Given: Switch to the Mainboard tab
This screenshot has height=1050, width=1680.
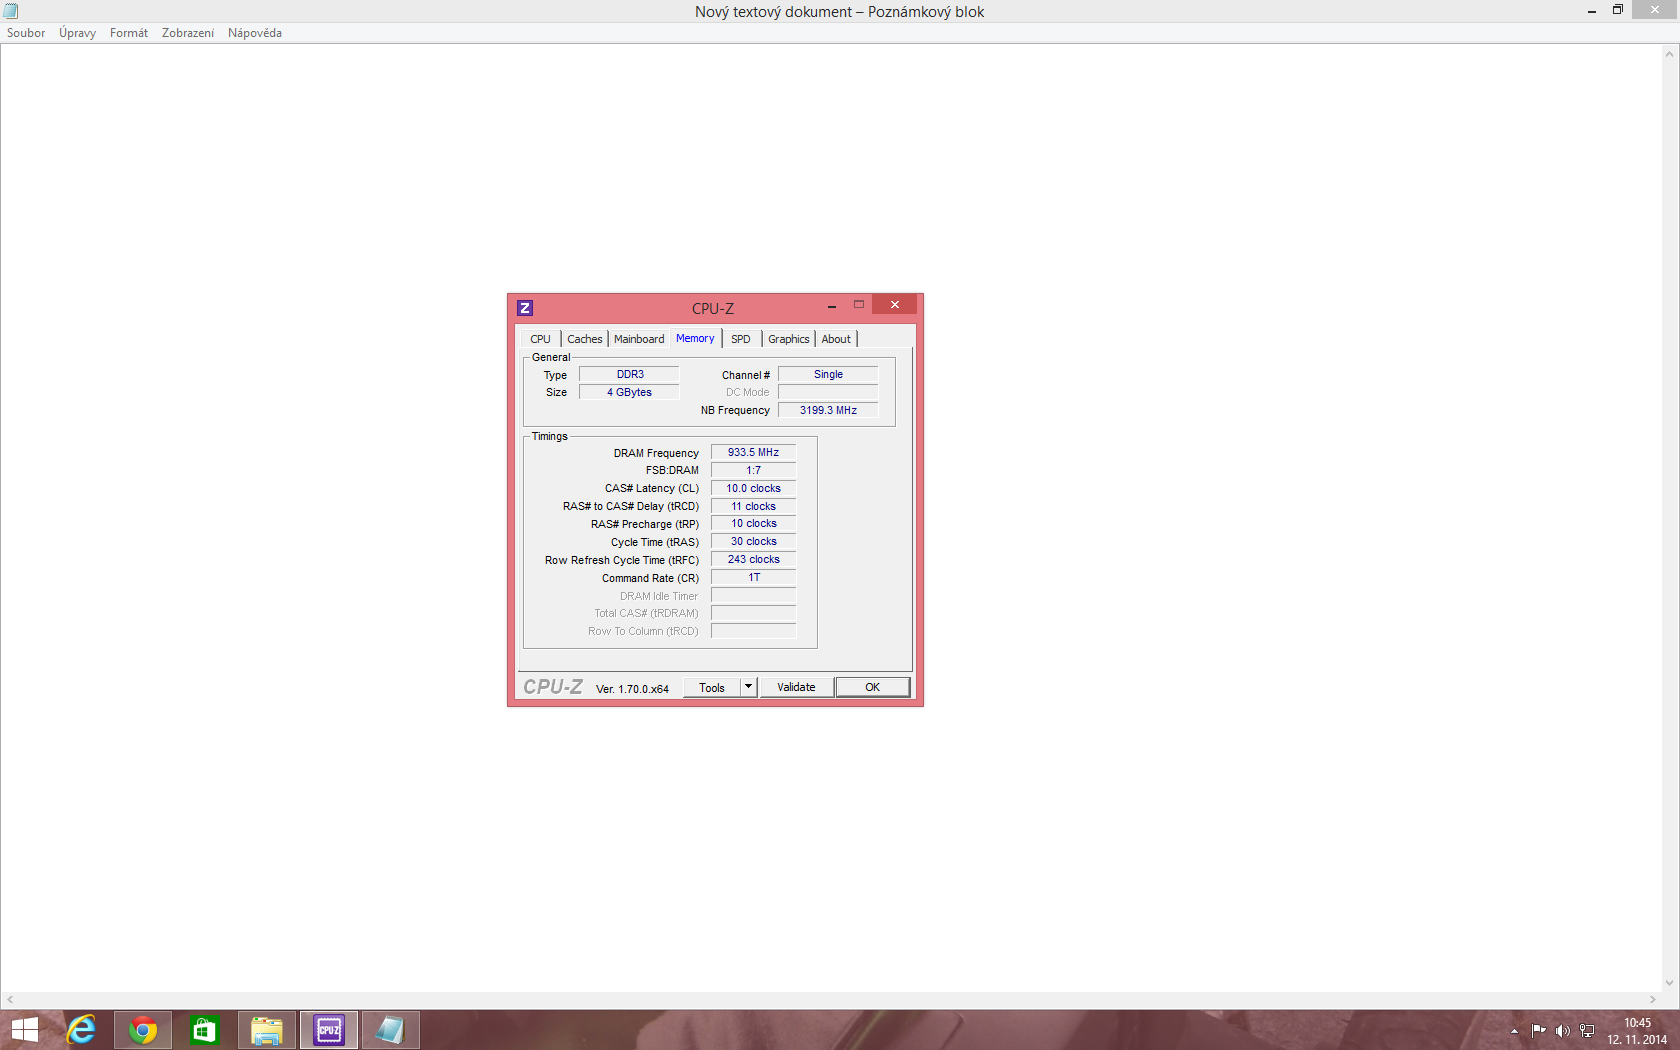Looking at the screenshot, I should pyautogui.click(x=639, y=339).
